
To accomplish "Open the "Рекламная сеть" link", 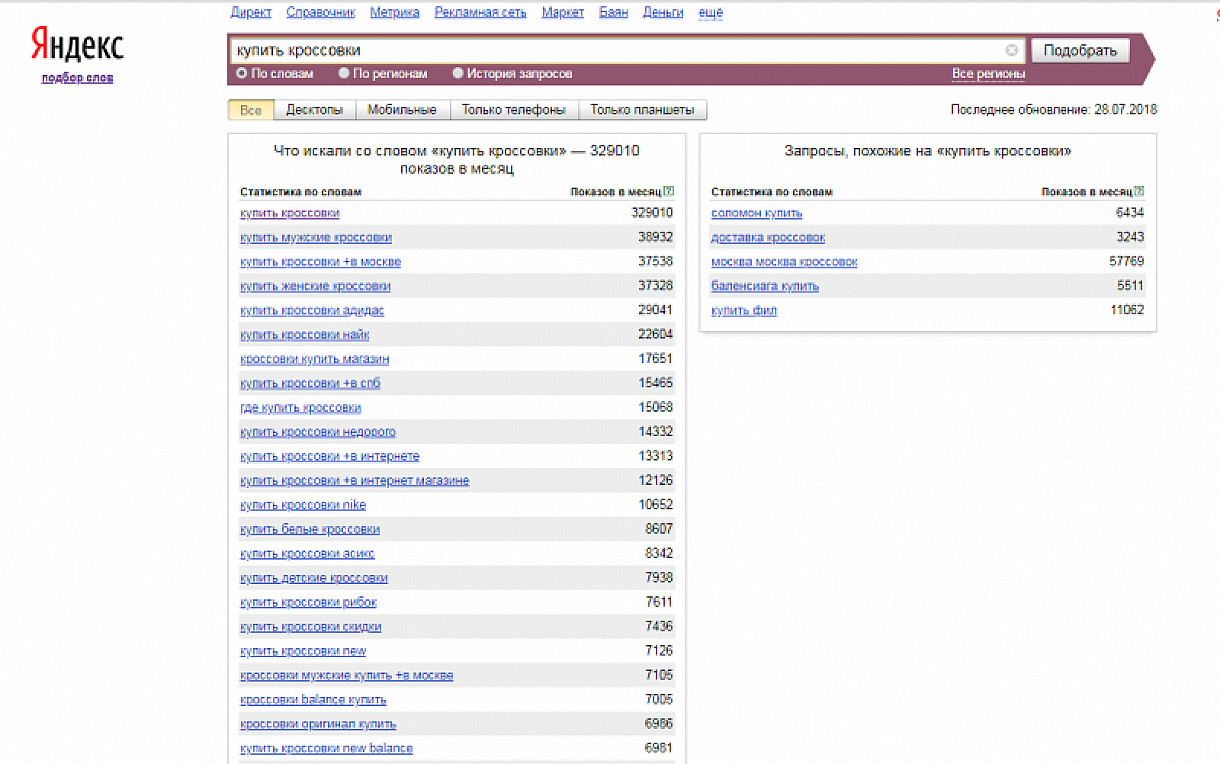I will [481, 13].
